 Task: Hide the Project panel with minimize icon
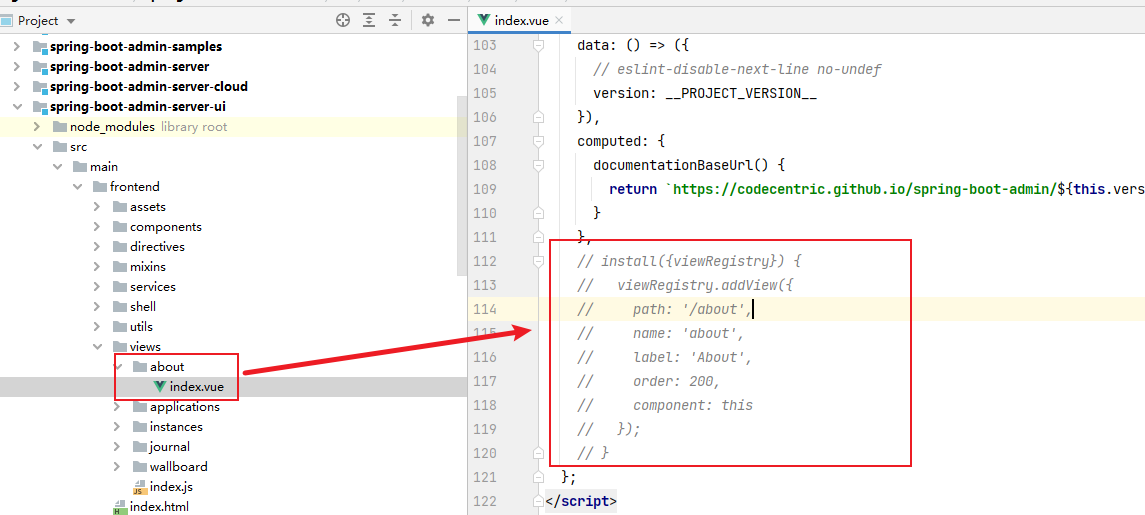pos(453,20)
